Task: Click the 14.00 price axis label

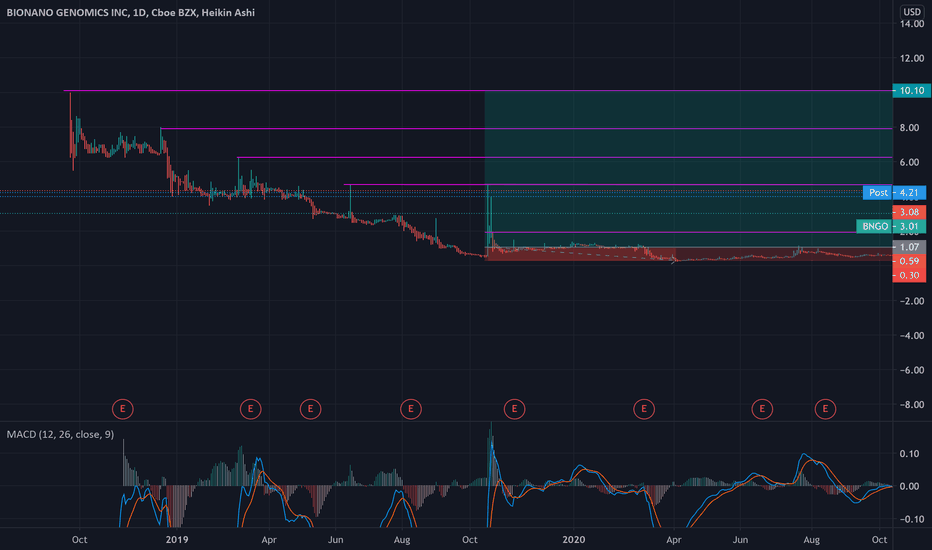Action: click(x=912, y=24)
